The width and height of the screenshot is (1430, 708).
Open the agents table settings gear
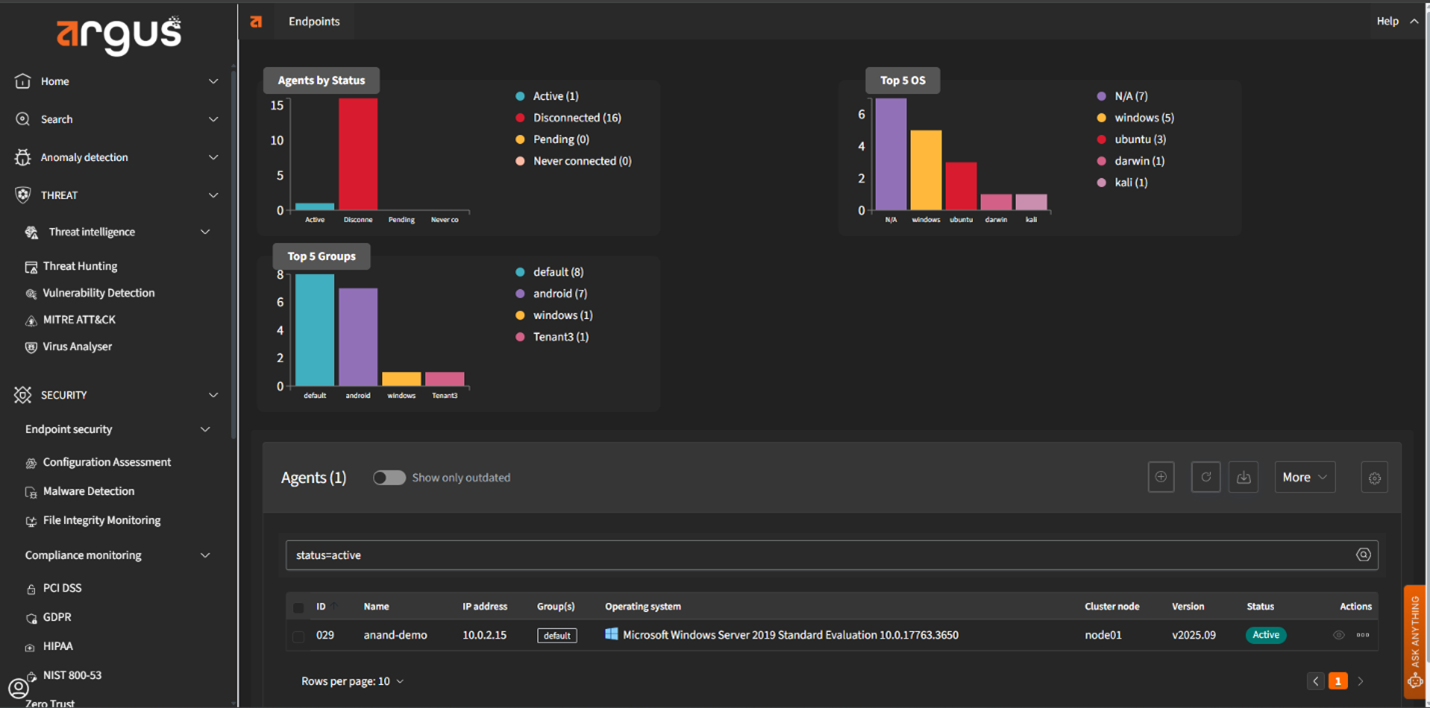coord(1374,478)
